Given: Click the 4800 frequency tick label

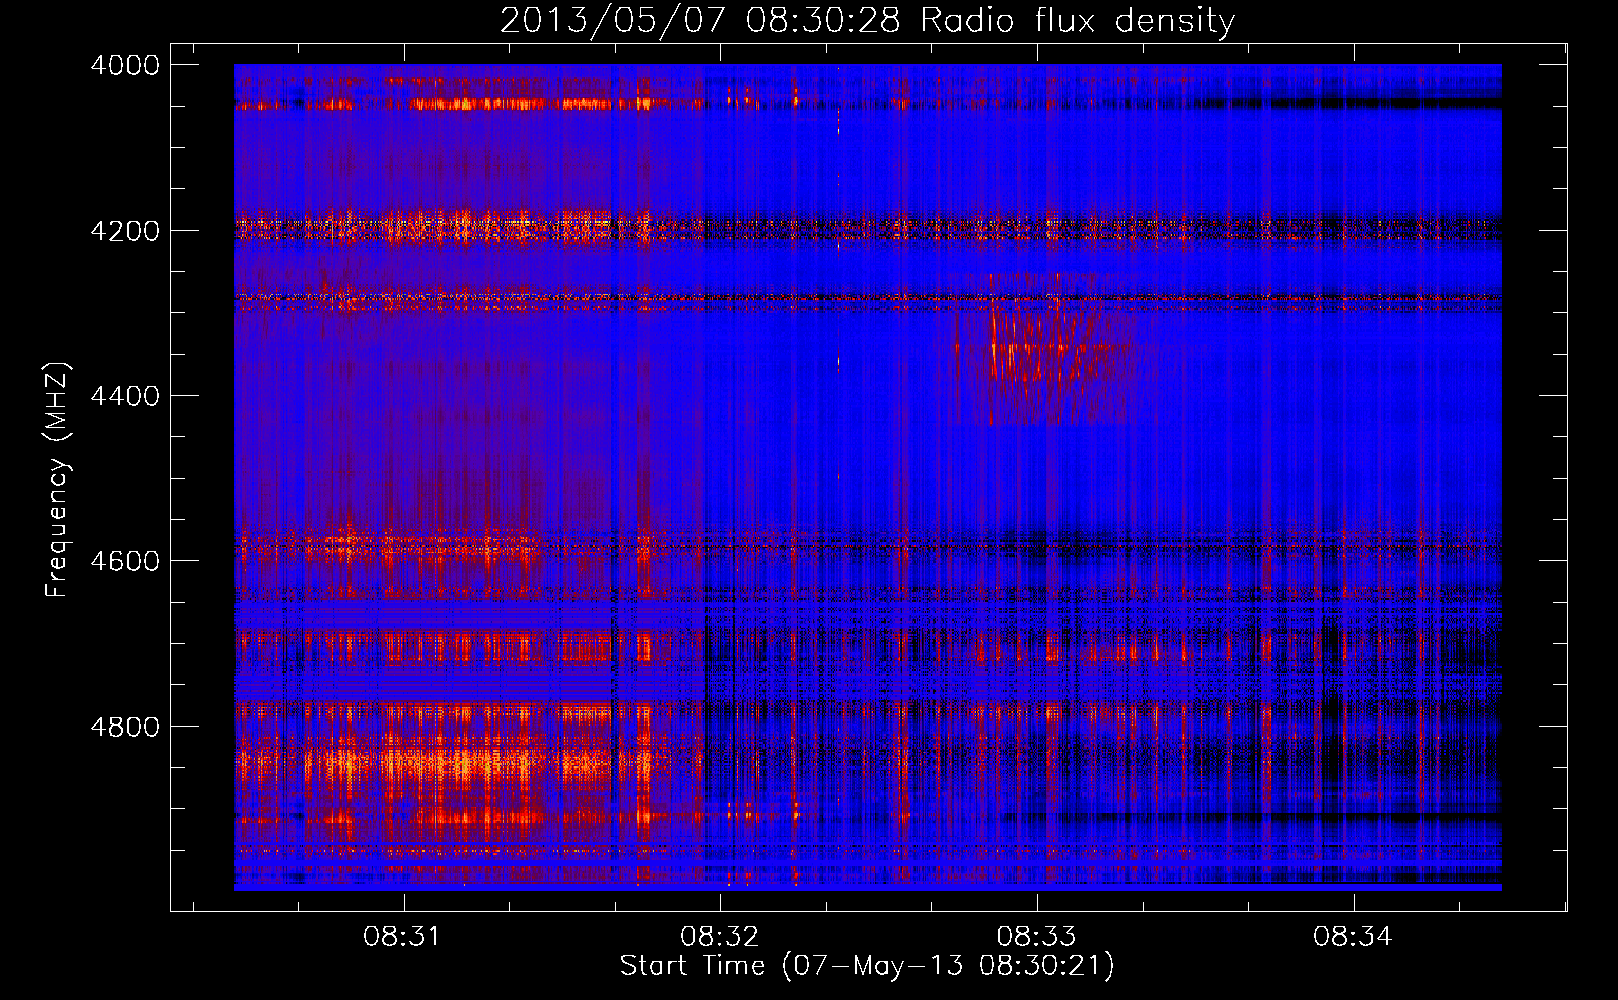Looking at the screenshot, I should 125,726.
